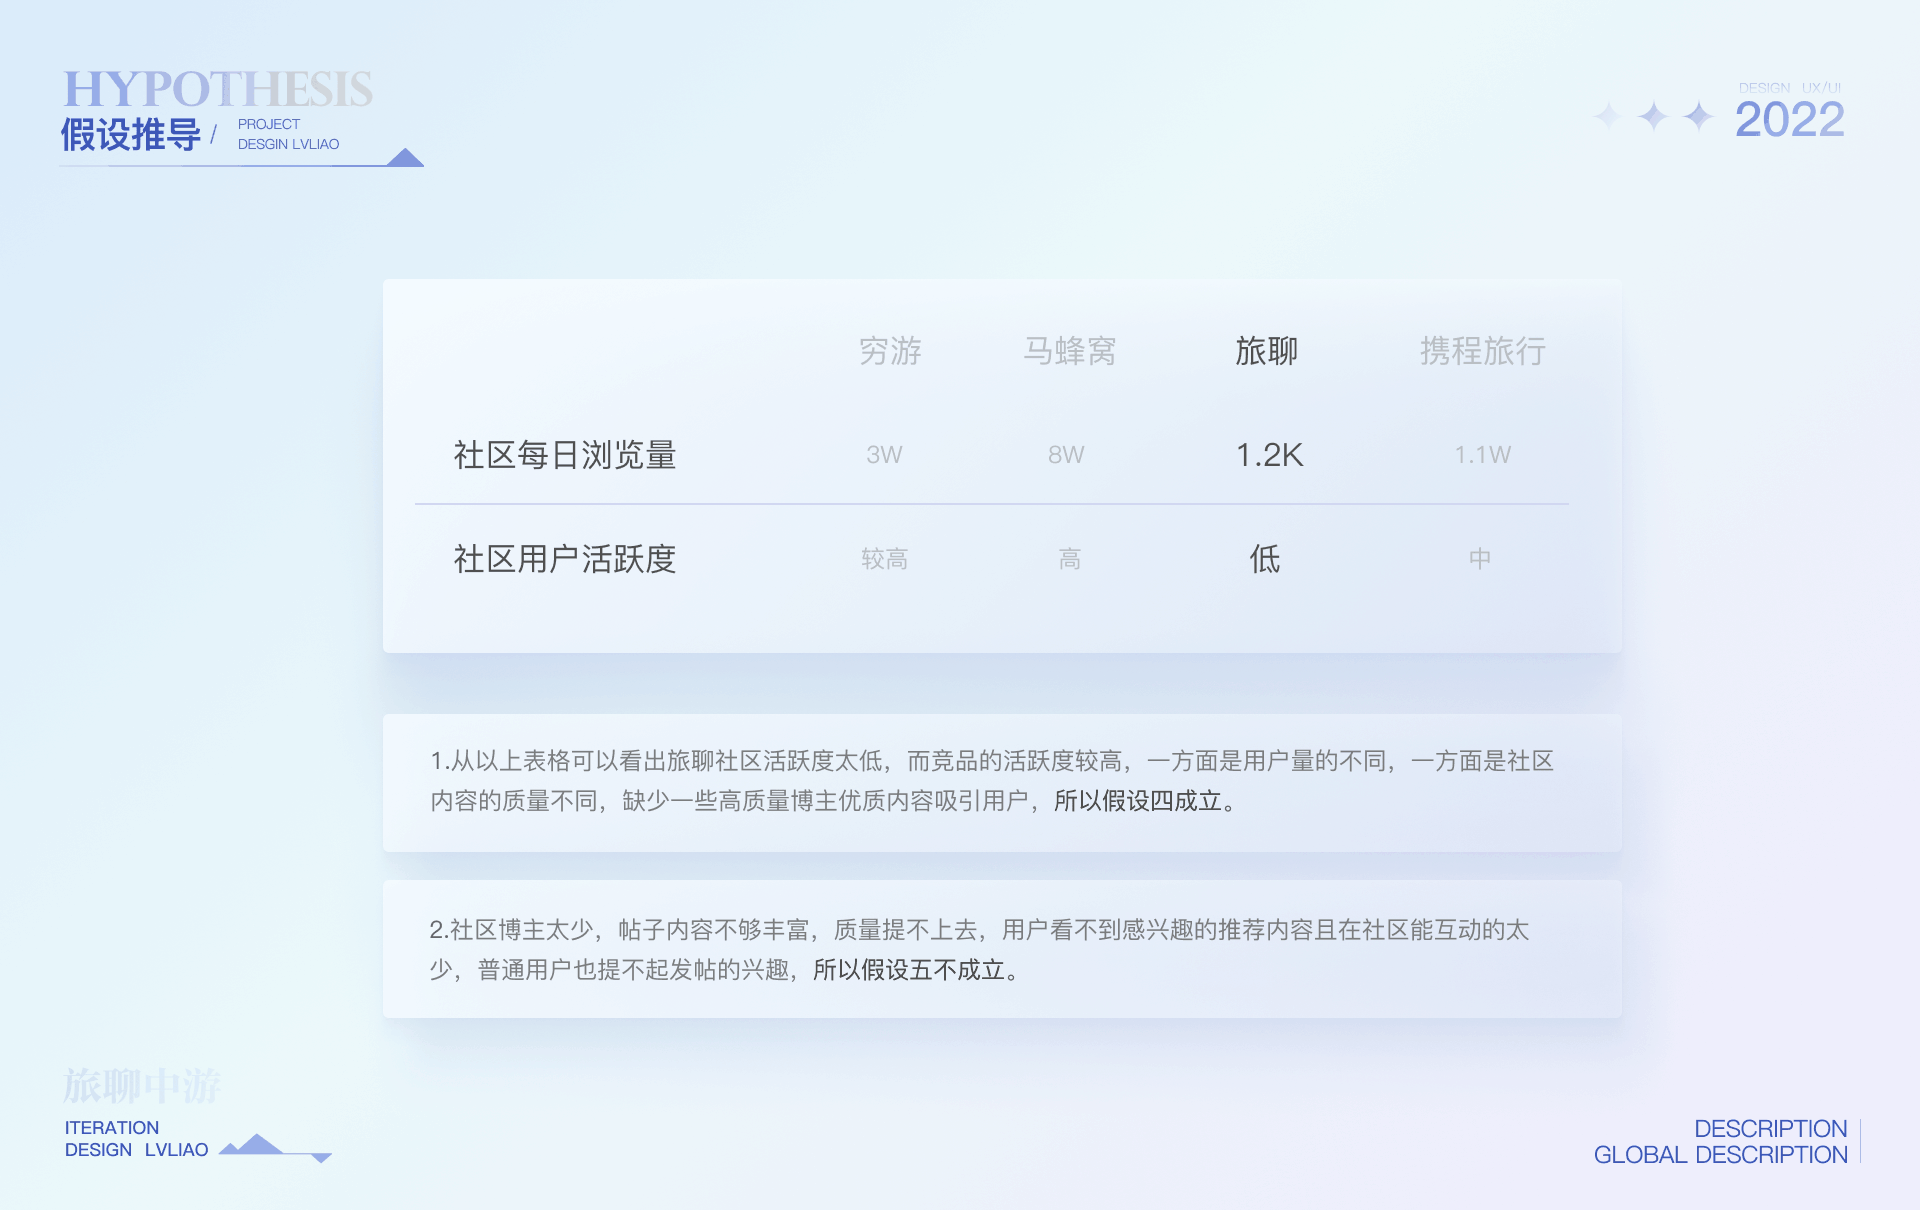Select the 社区每日浏览量 row label
The width and height of the screenshot is (1920, 1210).
tap(565, 455)
